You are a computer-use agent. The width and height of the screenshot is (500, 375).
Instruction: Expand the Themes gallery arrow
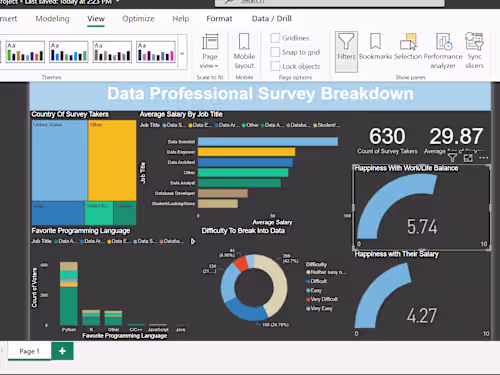coord(182,53)
